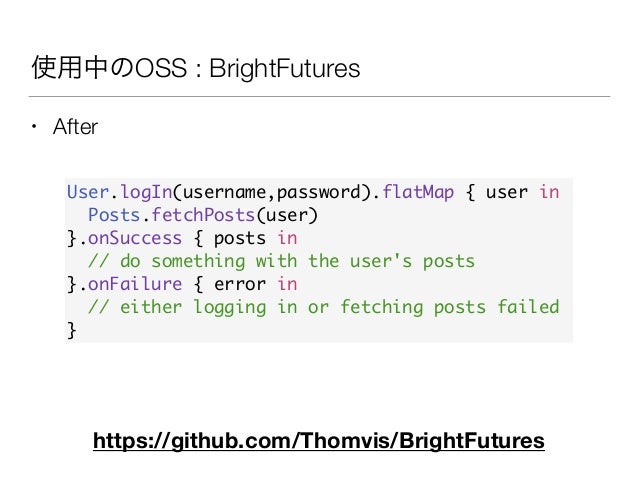Click the slide title BrightFutures text
Screen dimensions: 638x479
coord(284,68)
